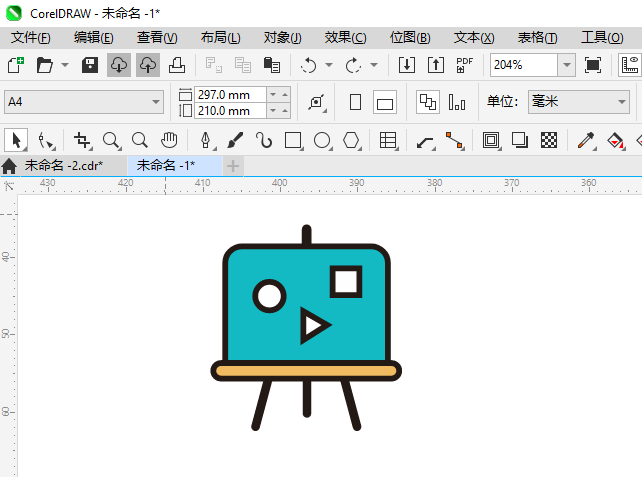
Task: Click the cloud download icon
Action: [119, 65]
